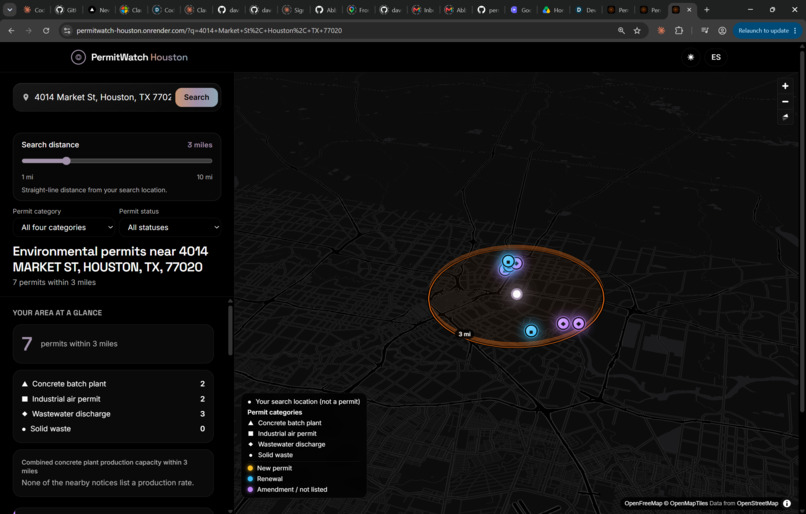This screenshot has width=806, height=514.
Task: Click the blue renewal marker at bottom of circle
Action: [x=531, y=331]
